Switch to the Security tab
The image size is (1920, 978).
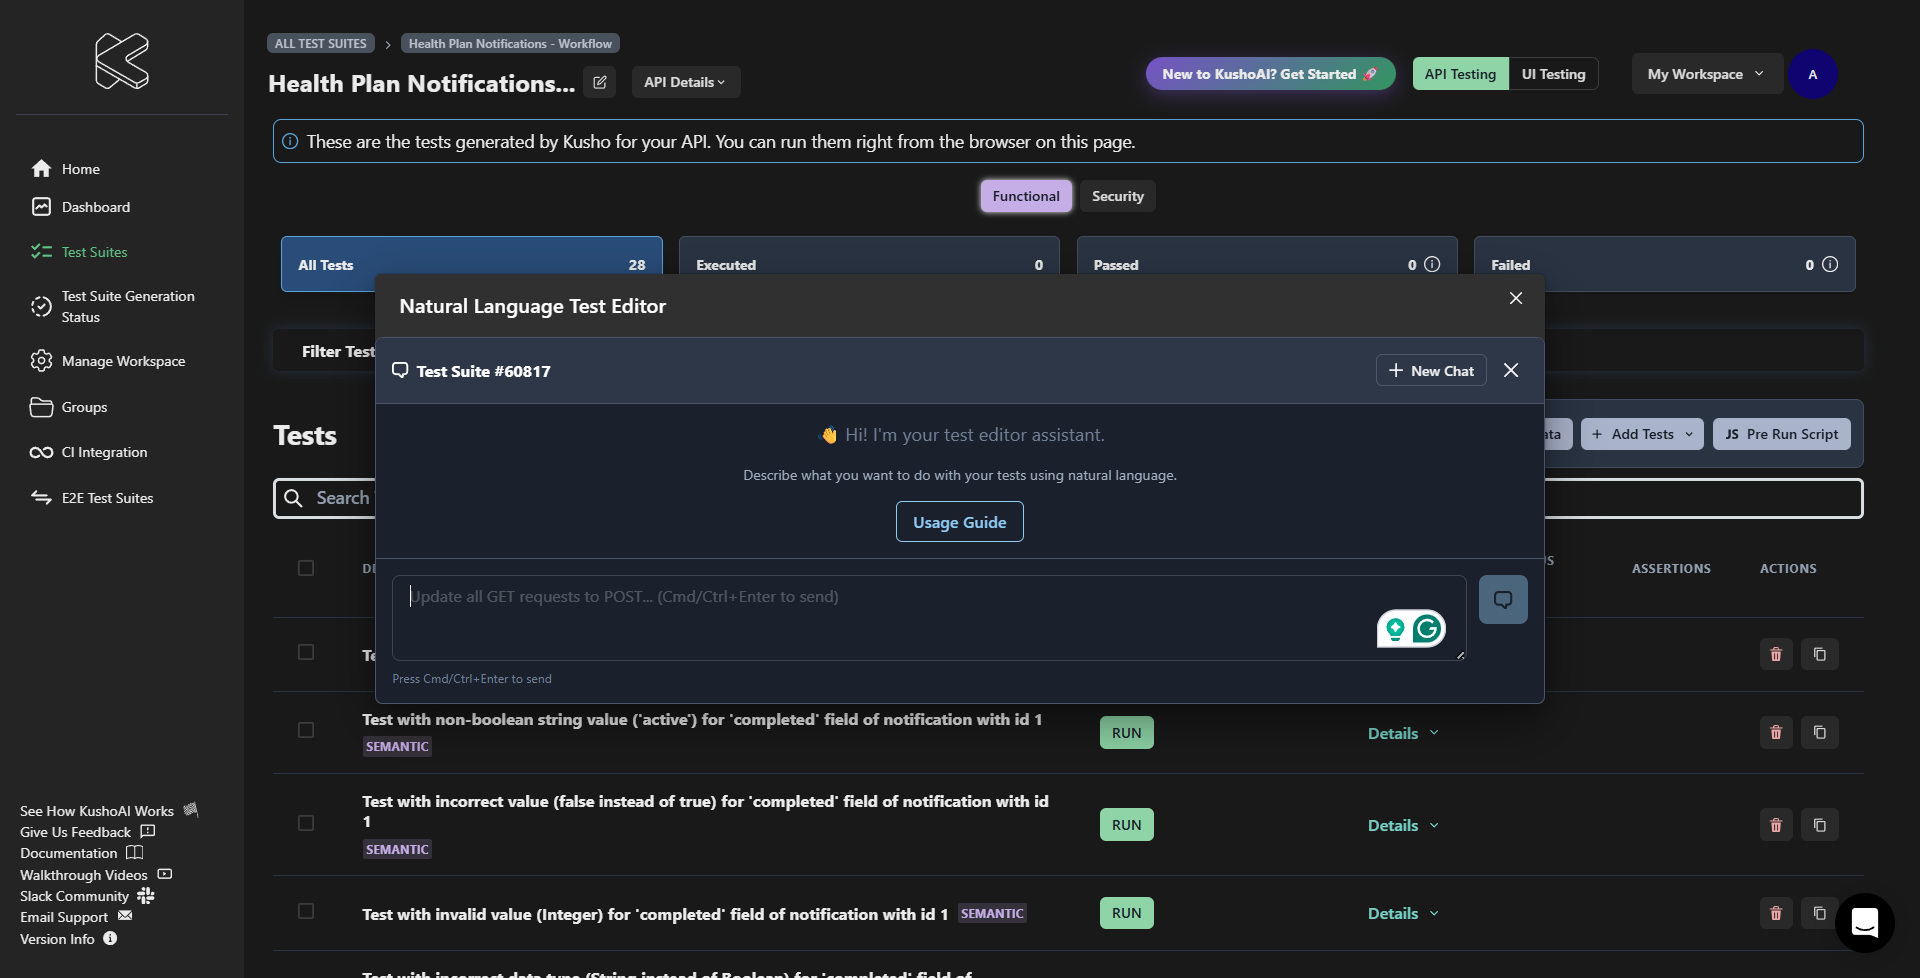(1117, 195)
